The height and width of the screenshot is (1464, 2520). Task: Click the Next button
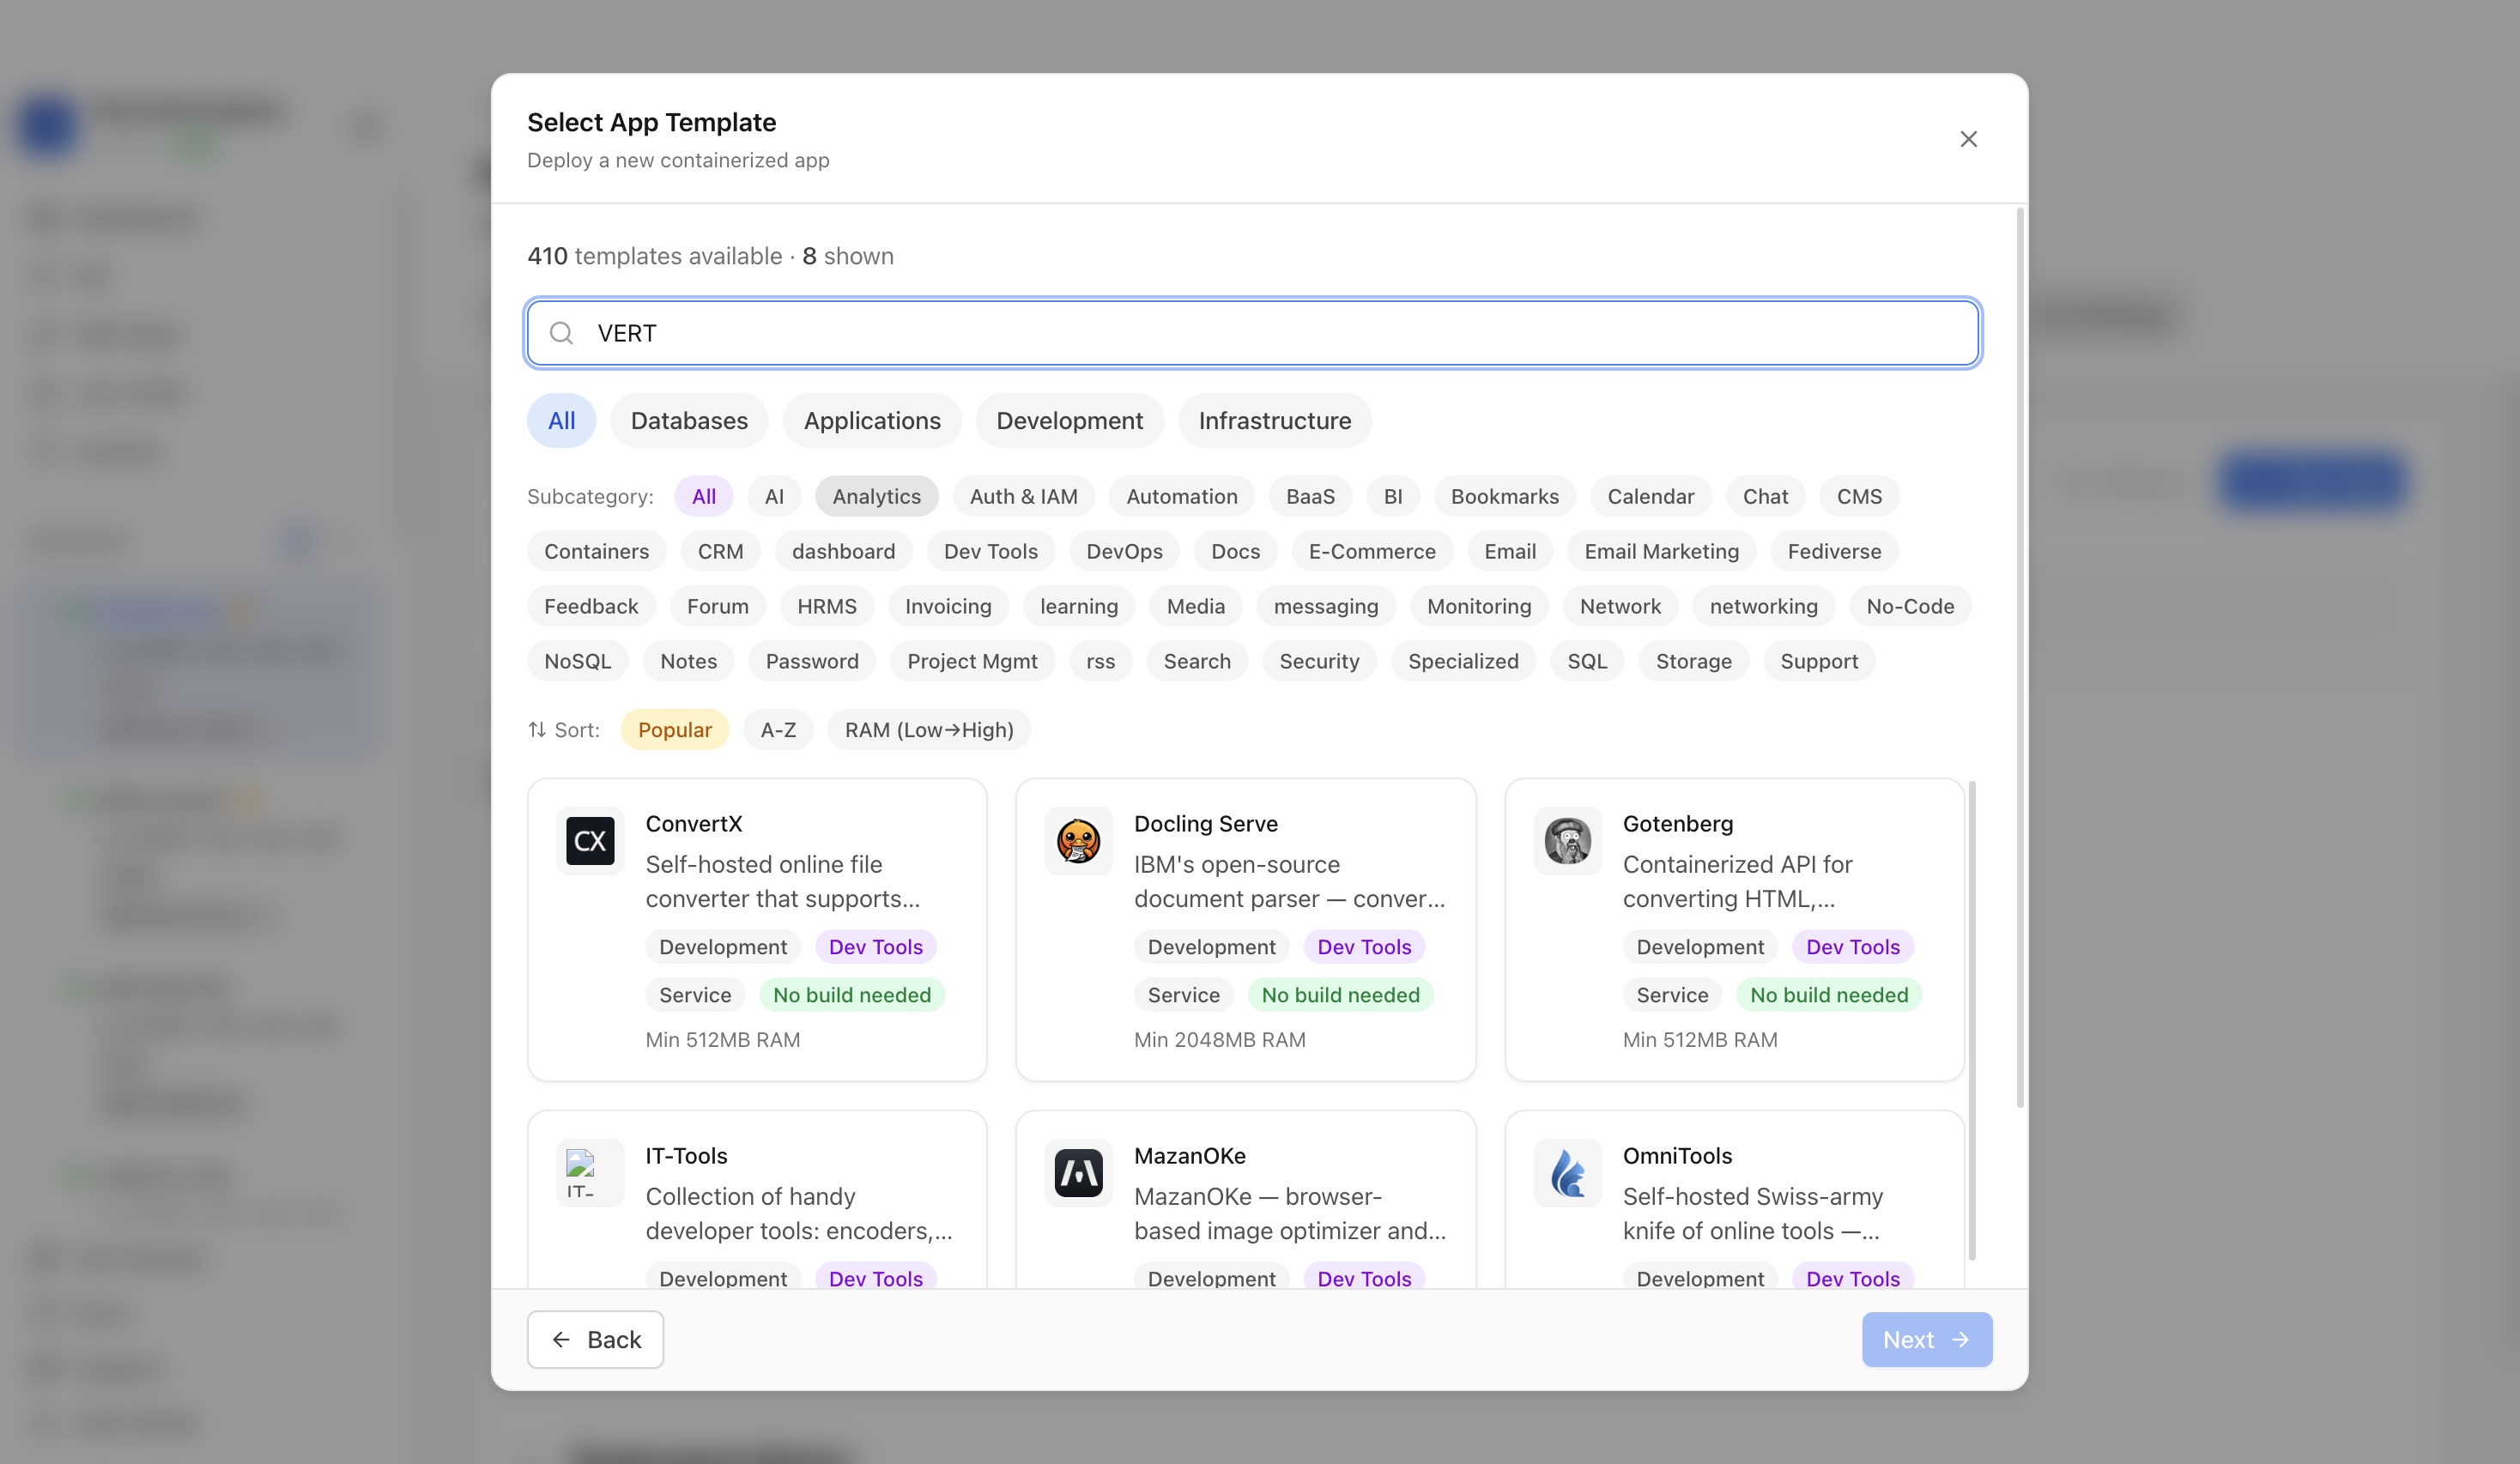point(1926,1339)
